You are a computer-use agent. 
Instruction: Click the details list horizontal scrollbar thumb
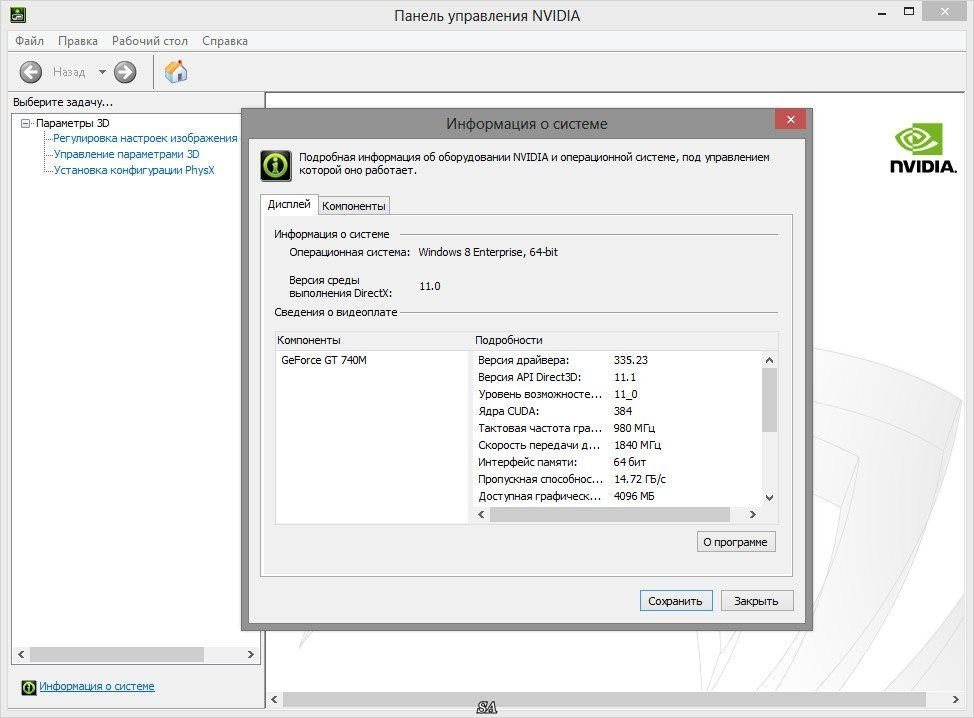(610, 514)
